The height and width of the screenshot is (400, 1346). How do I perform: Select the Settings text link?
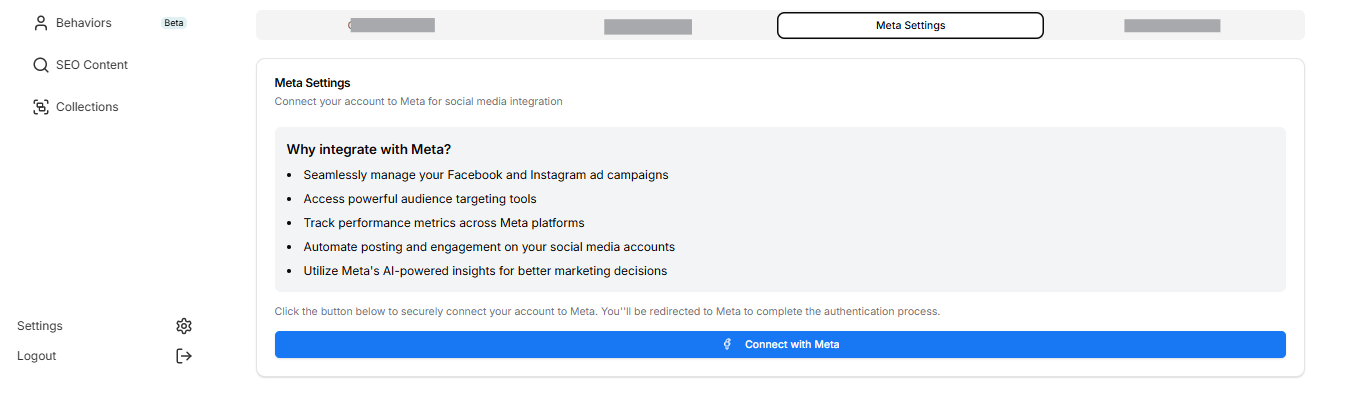[x=40, y=326]
